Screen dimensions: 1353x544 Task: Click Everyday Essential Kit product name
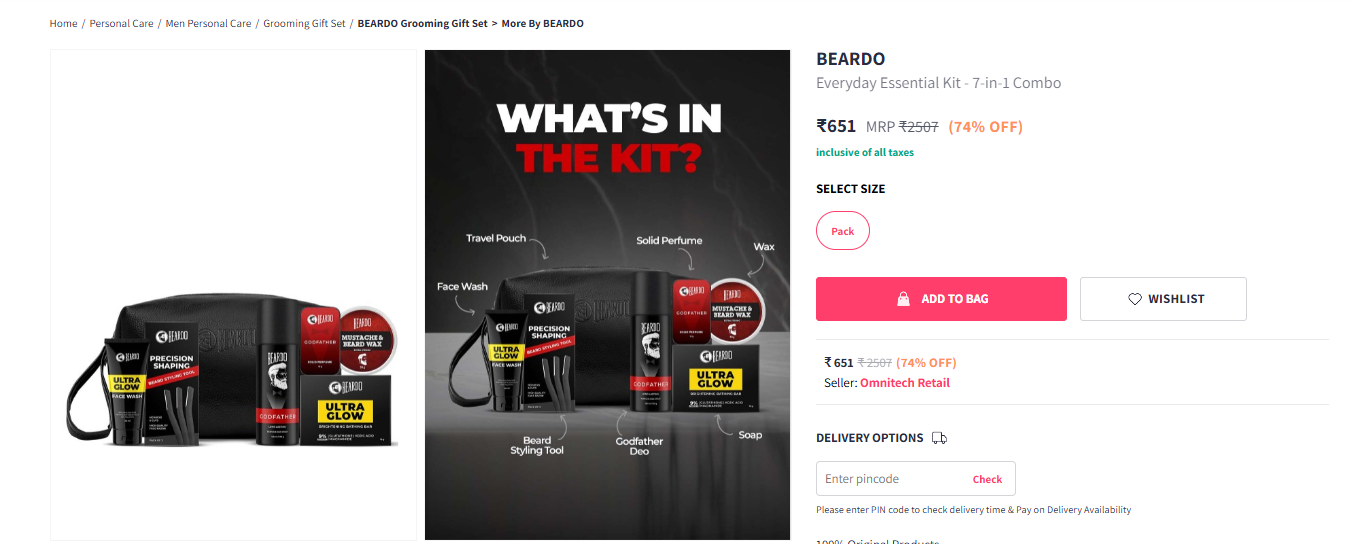938,83
